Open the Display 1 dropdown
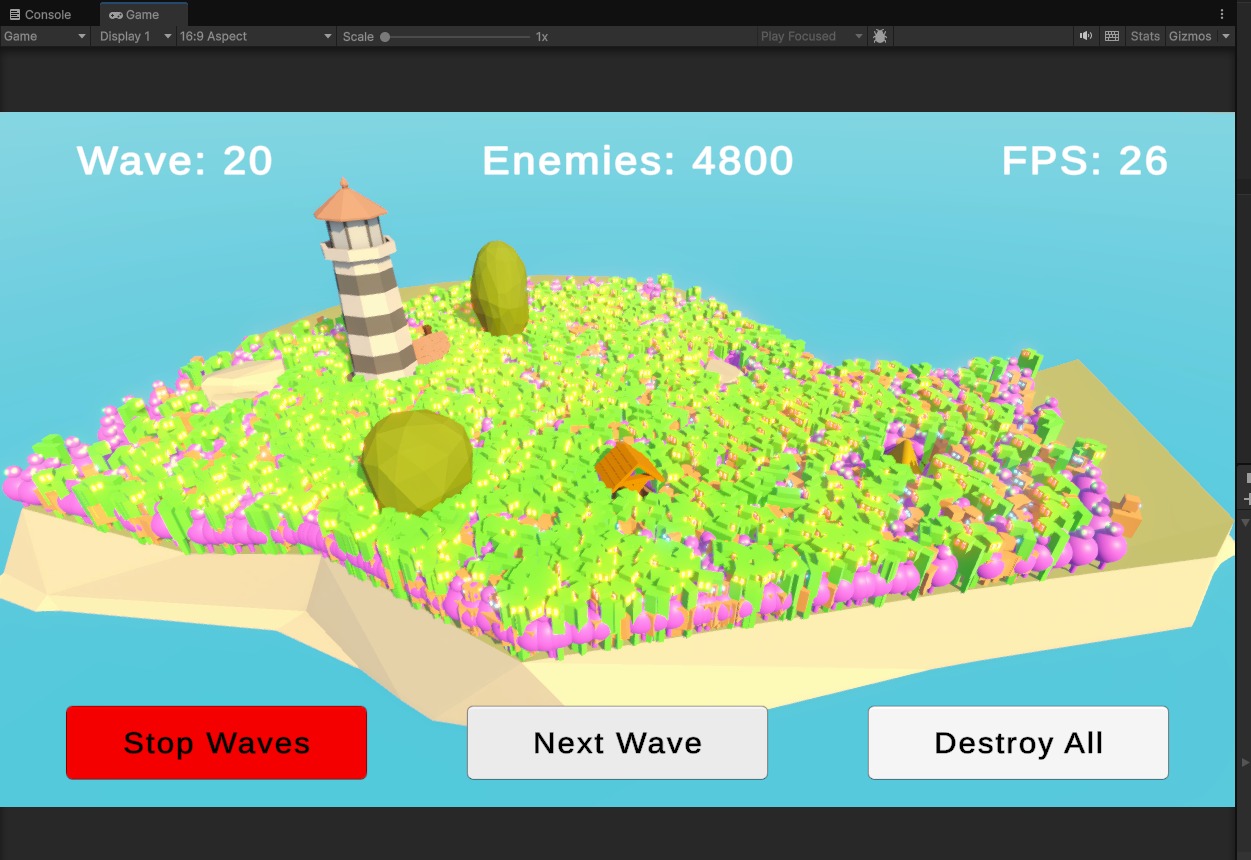The image size is (1251, 860). point(134,36)
